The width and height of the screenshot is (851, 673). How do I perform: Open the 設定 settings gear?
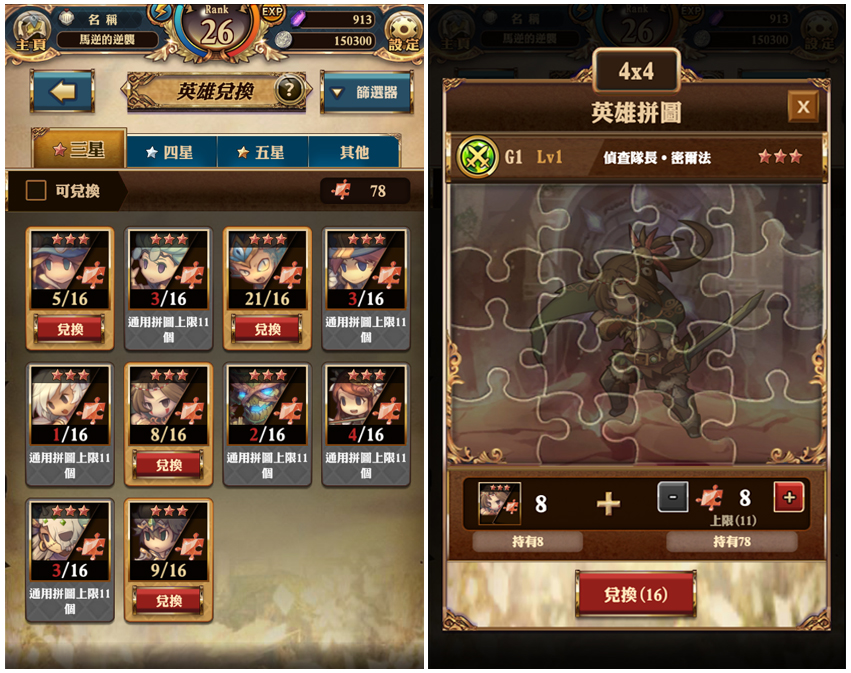pos(404,33)
